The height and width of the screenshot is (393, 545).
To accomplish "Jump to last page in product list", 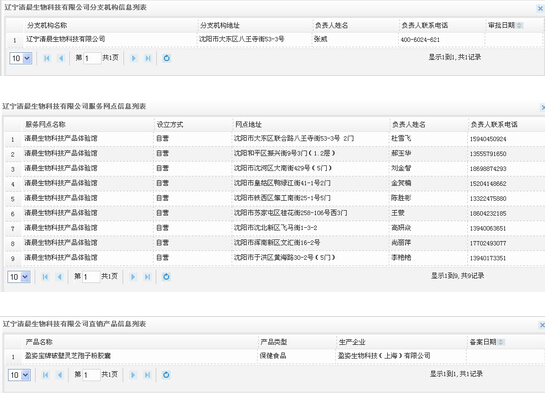I will pos(147,375).
